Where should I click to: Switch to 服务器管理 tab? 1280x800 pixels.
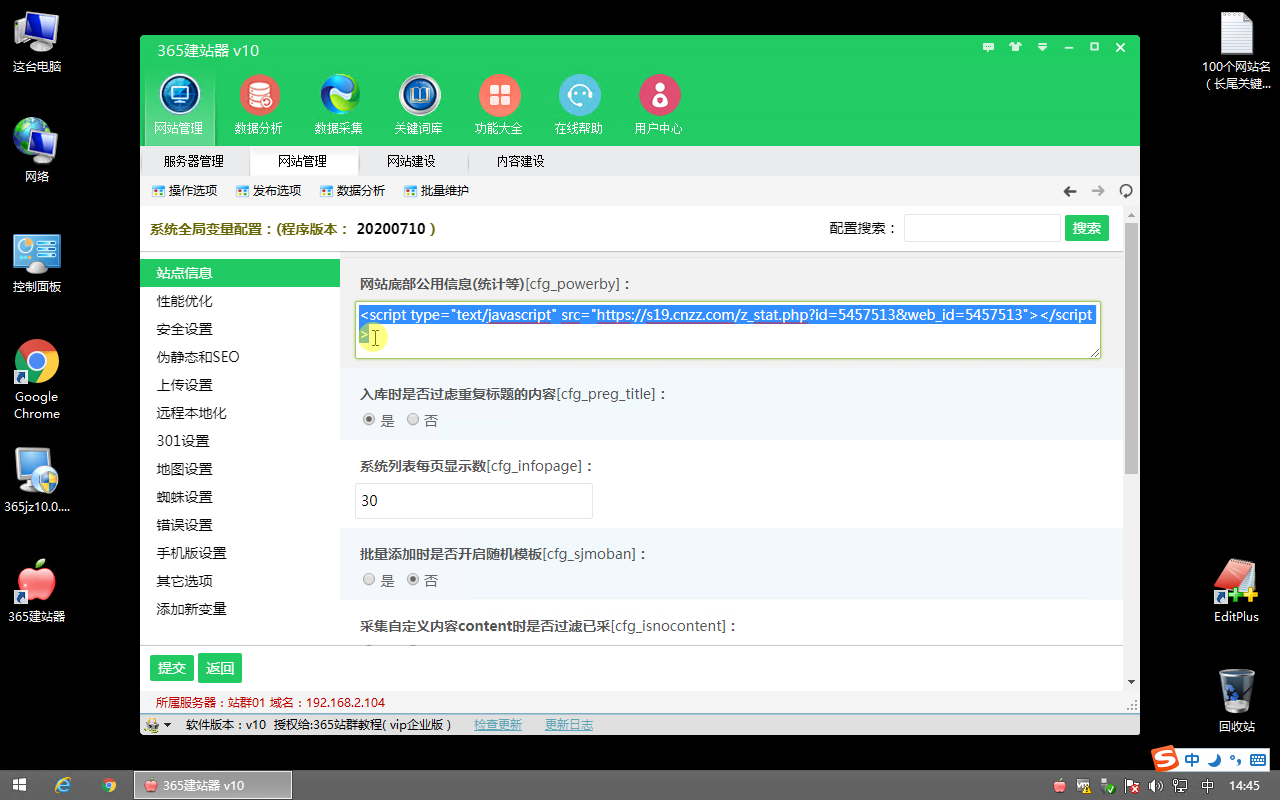tap(194, 161)
